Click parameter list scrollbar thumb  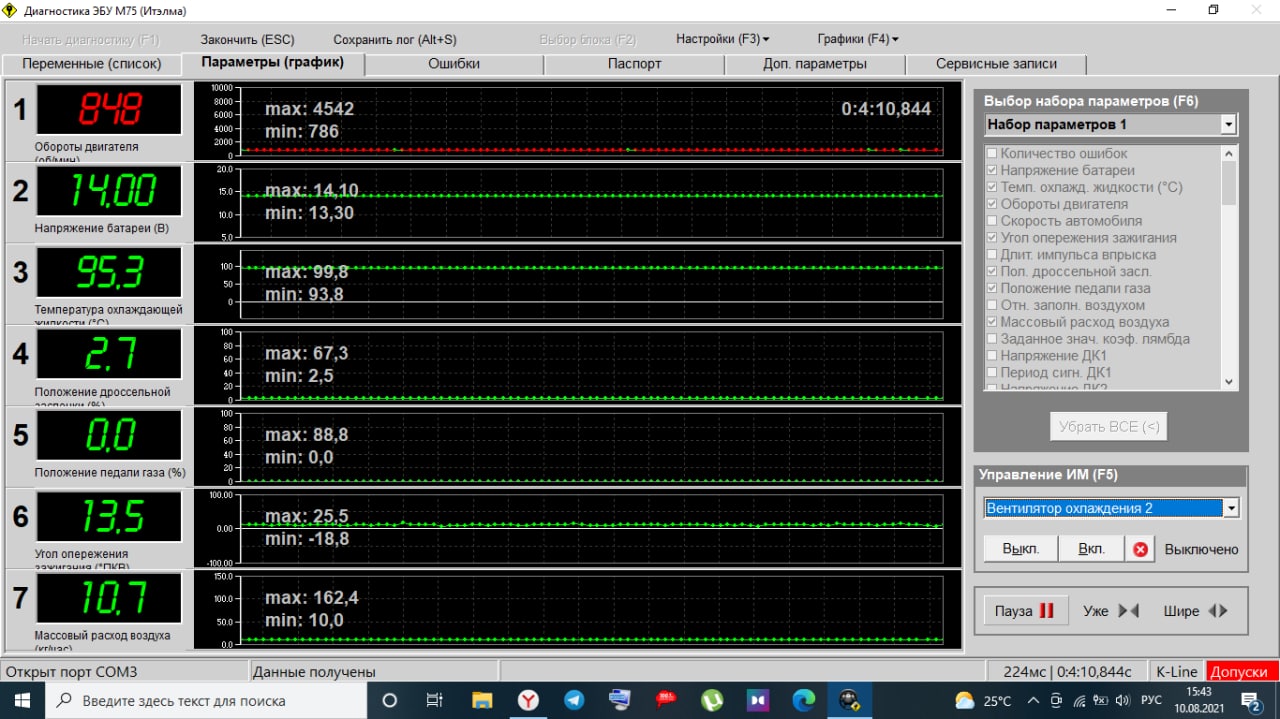click(x=1229, y=183)
